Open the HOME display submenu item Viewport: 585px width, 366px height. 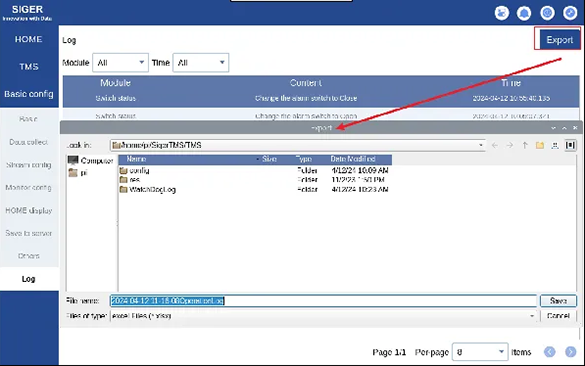(x=29, y=210)
